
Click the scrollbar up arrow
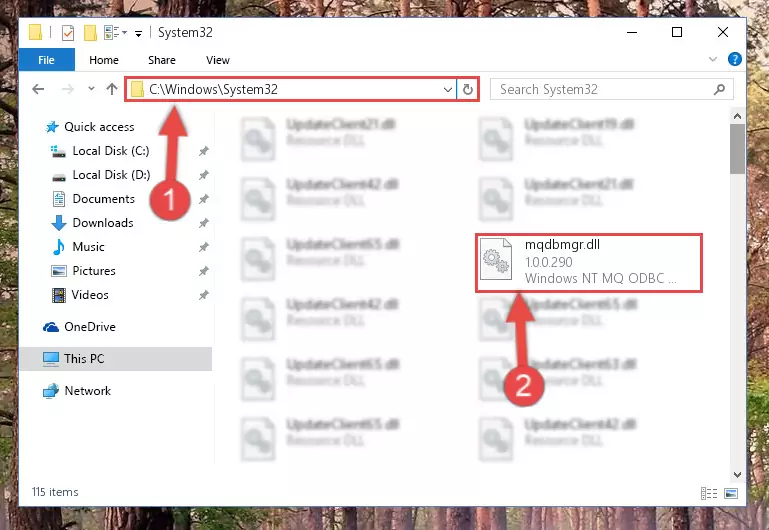pos(737,116)
